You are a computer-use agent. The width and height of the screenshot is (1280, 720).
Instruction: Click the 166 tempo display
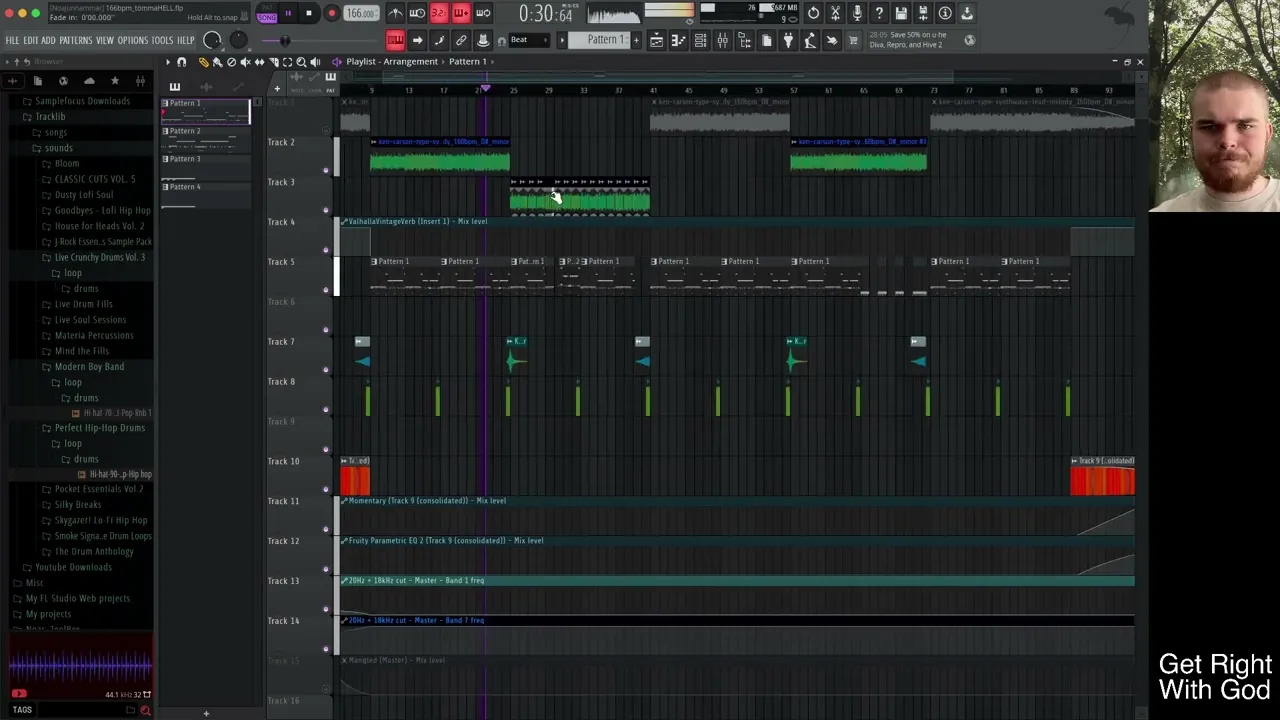pyautogui.click(x=361, y=14)
